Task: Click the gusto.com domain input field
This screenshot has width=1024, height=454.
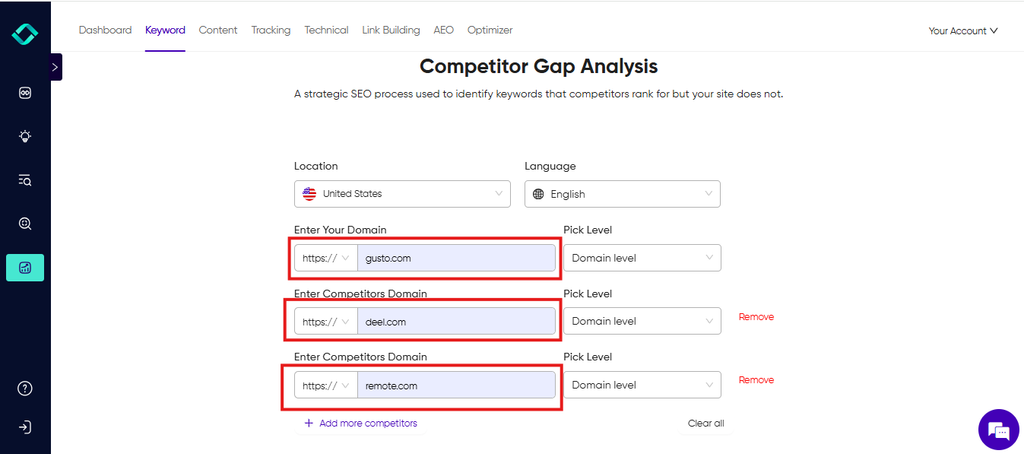Action: pyautogui.click(x=456, y=258)
